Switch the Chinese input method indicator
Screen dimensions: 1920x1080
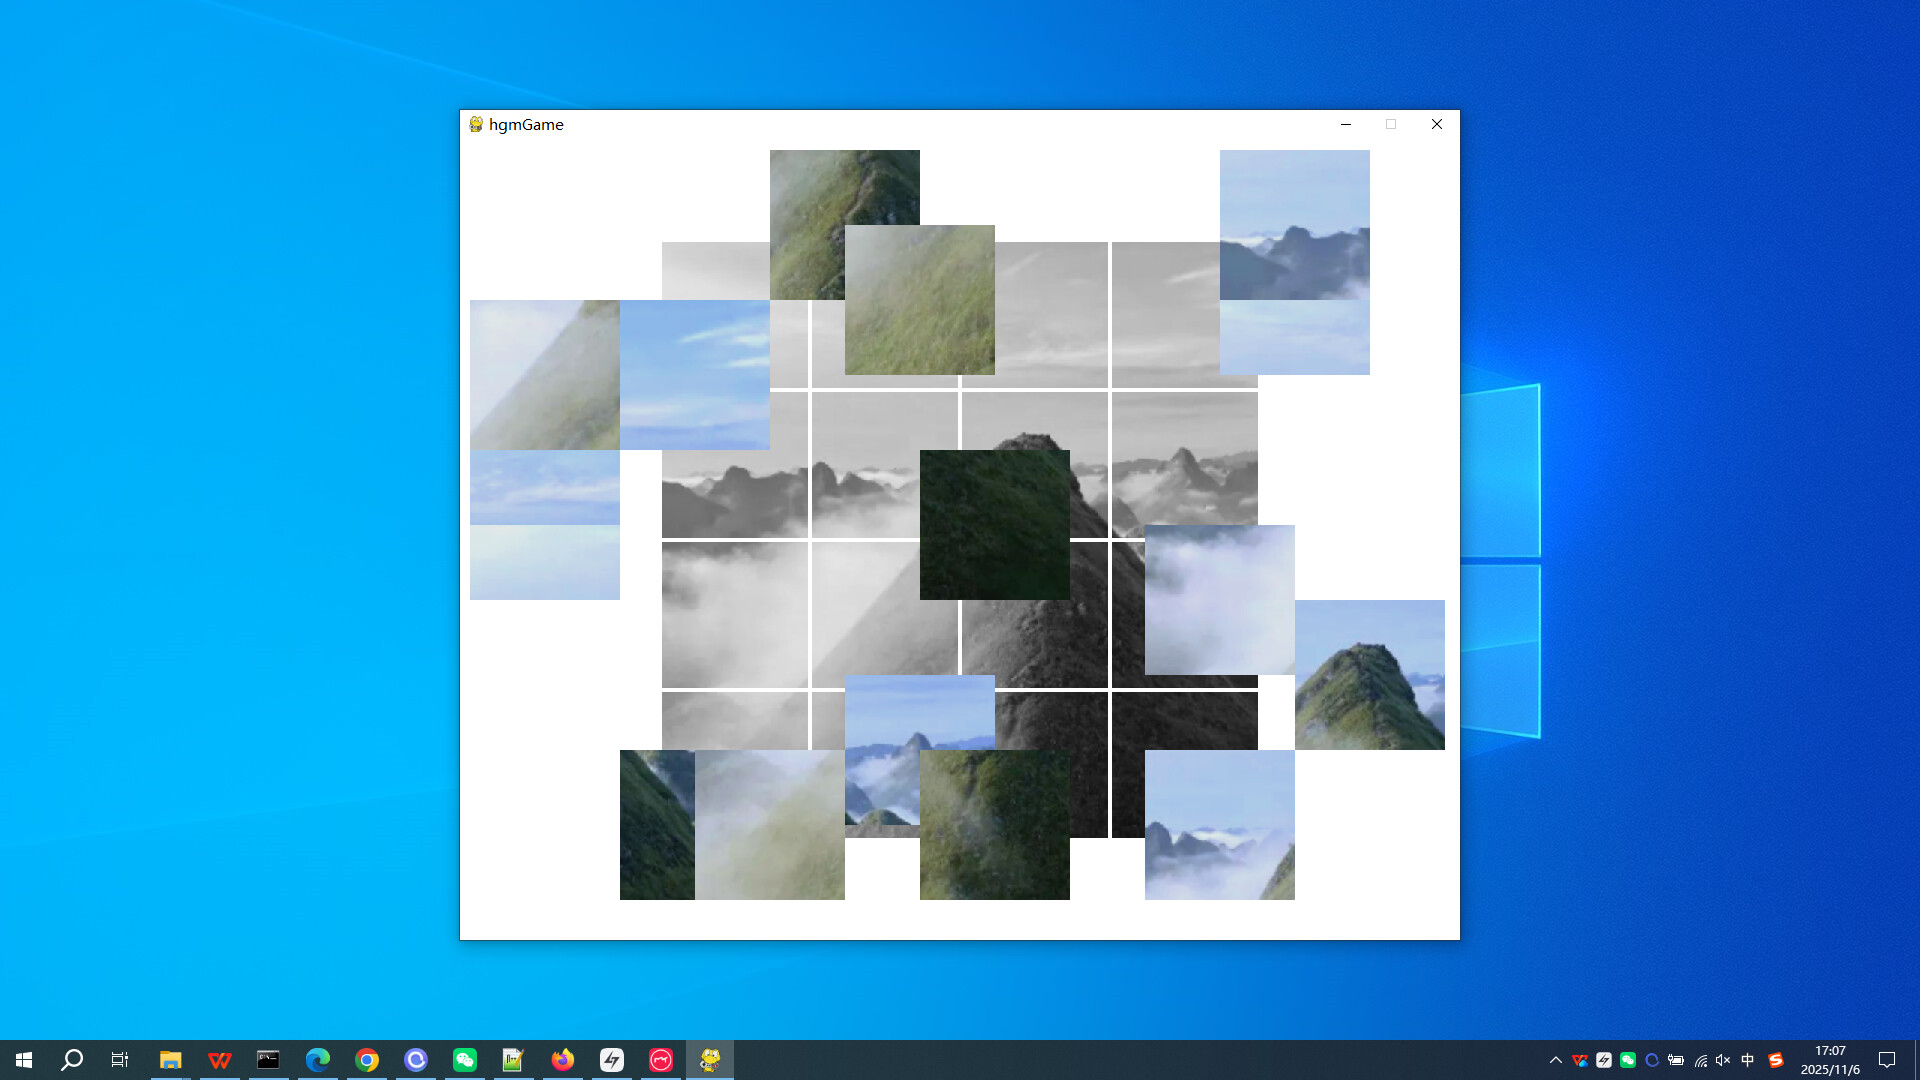1747,1059
